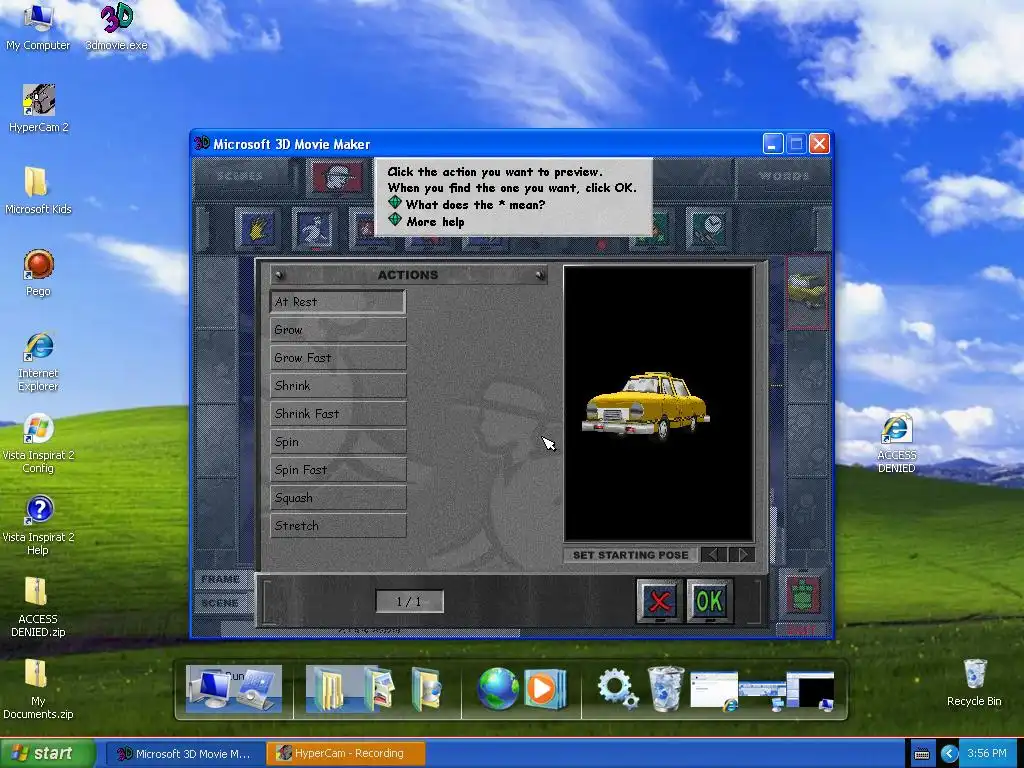Step starting pose forward with right arrow
This screenshot has width=1024, height=768.
click(742, 555)
